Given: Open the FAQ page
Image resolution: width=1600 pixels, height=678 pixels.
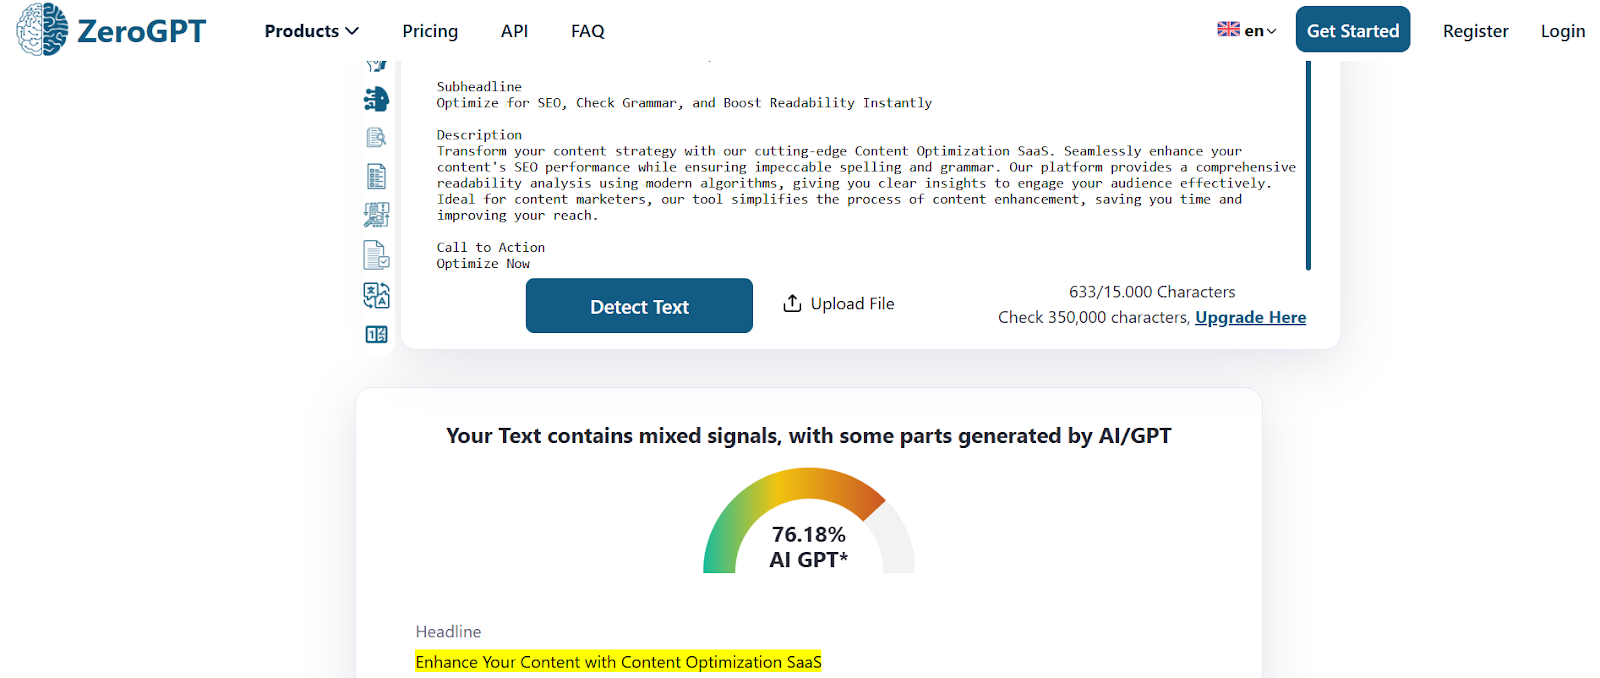Looking at the screenshot, I should coord(587,31).
